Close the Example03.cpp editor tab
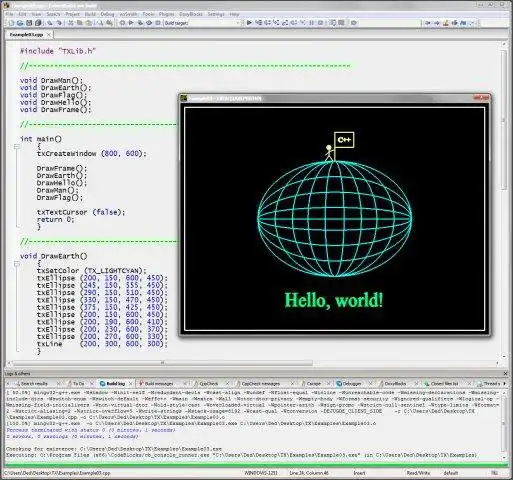The image size is (513, 480). click(49, 35)
